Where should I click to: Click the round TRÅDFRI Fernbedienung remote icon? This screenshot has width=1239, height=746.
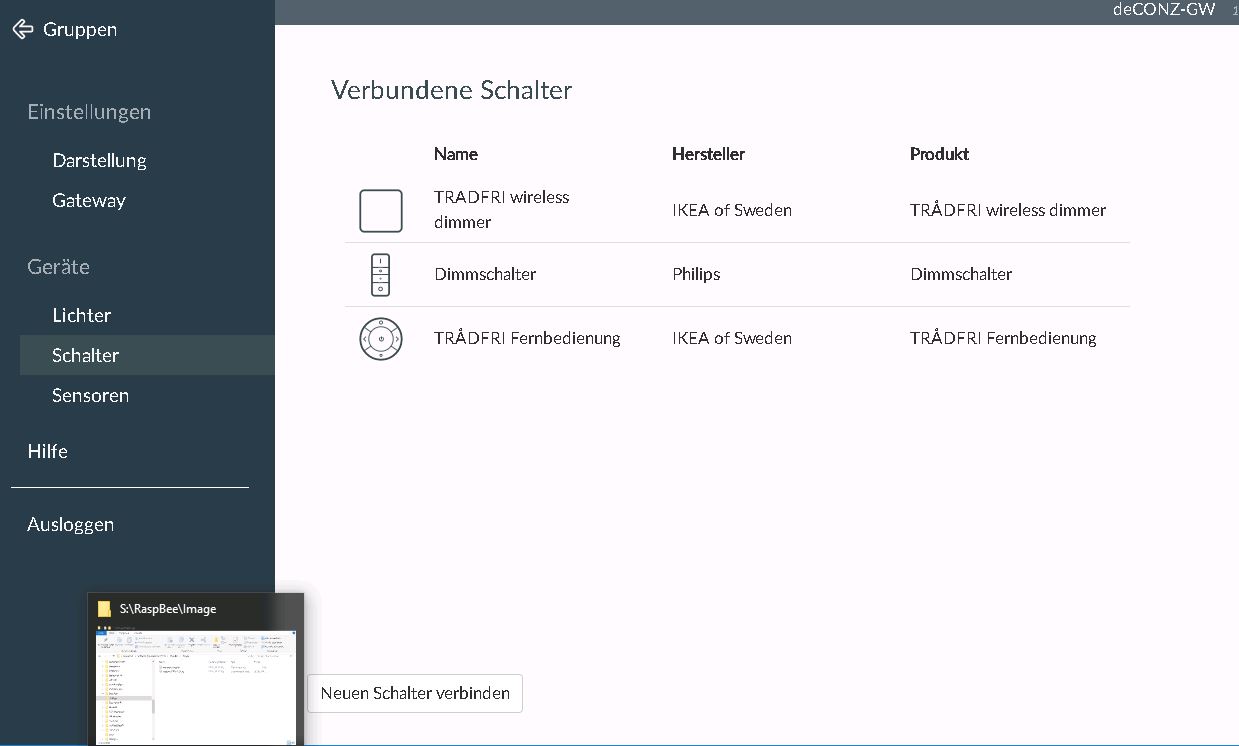coord(381,339)
